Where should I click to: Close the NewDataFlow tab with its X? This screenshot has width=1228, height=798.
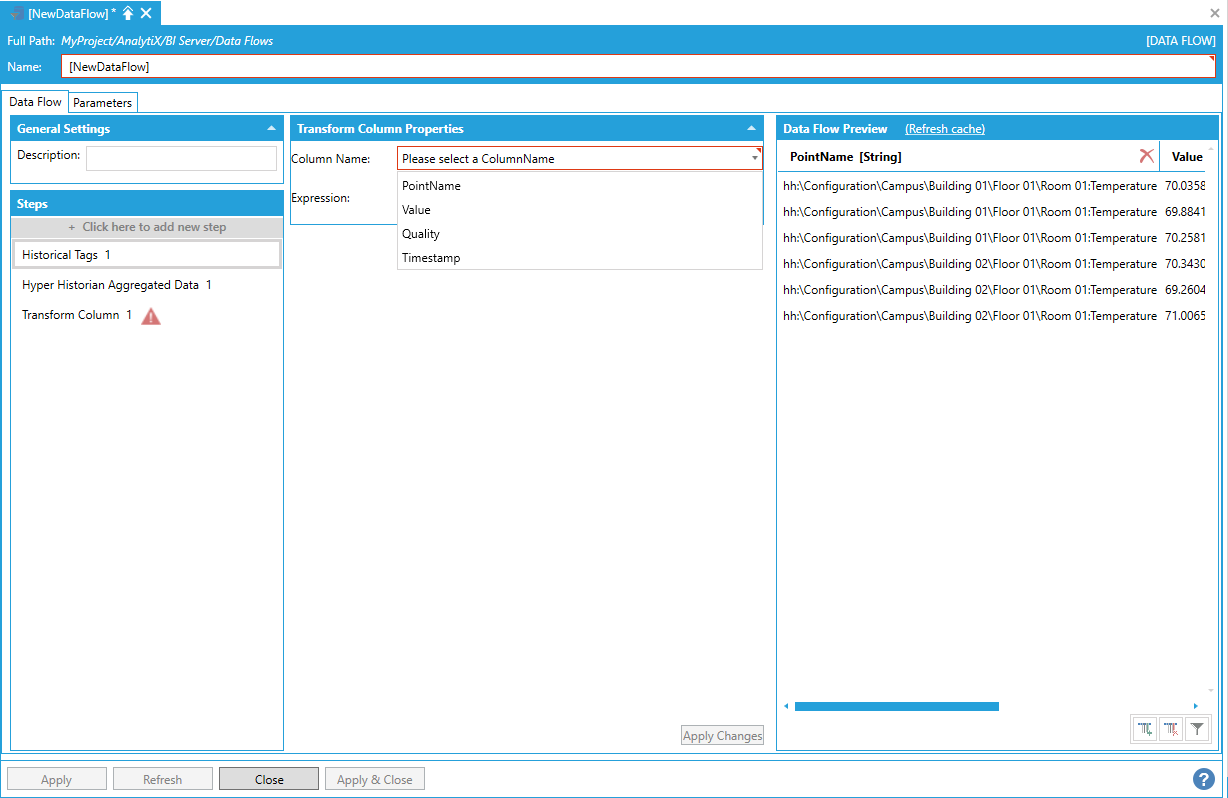(146, 13)
